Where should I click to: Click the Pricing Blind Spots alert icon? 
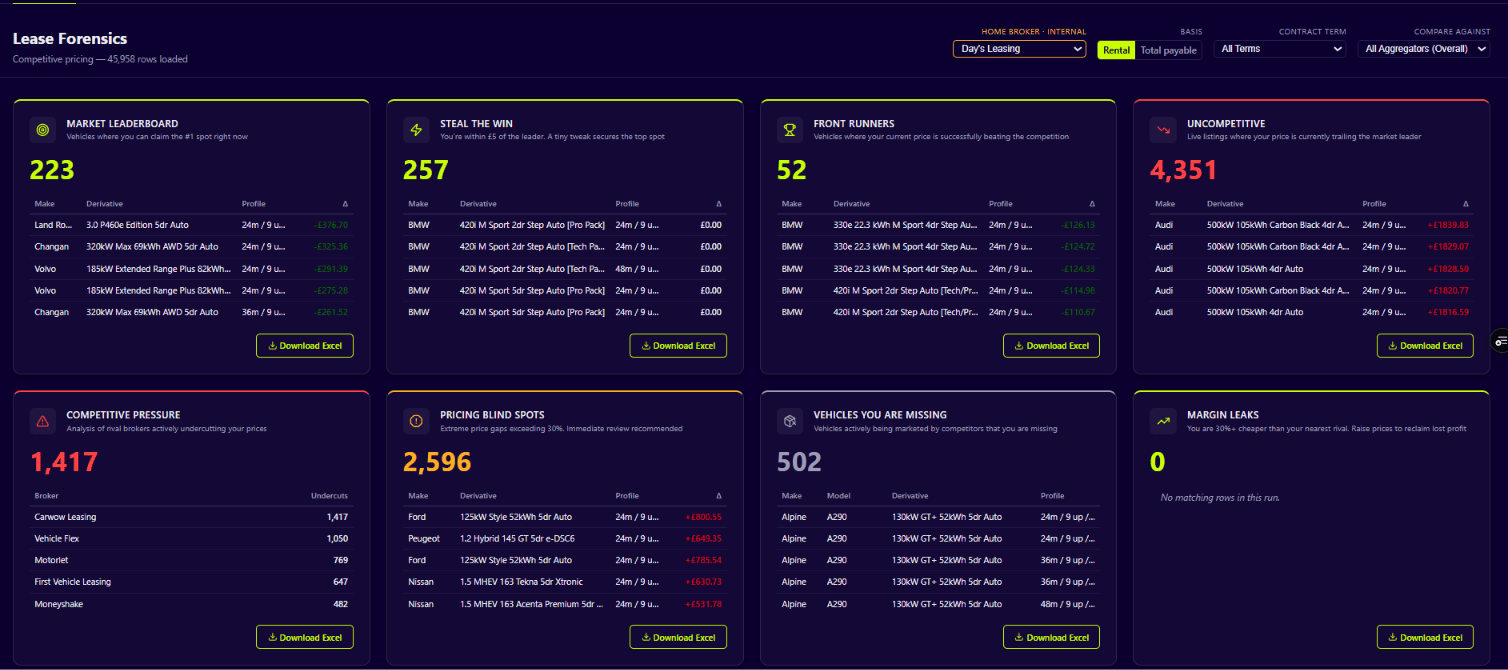[416, 421]
